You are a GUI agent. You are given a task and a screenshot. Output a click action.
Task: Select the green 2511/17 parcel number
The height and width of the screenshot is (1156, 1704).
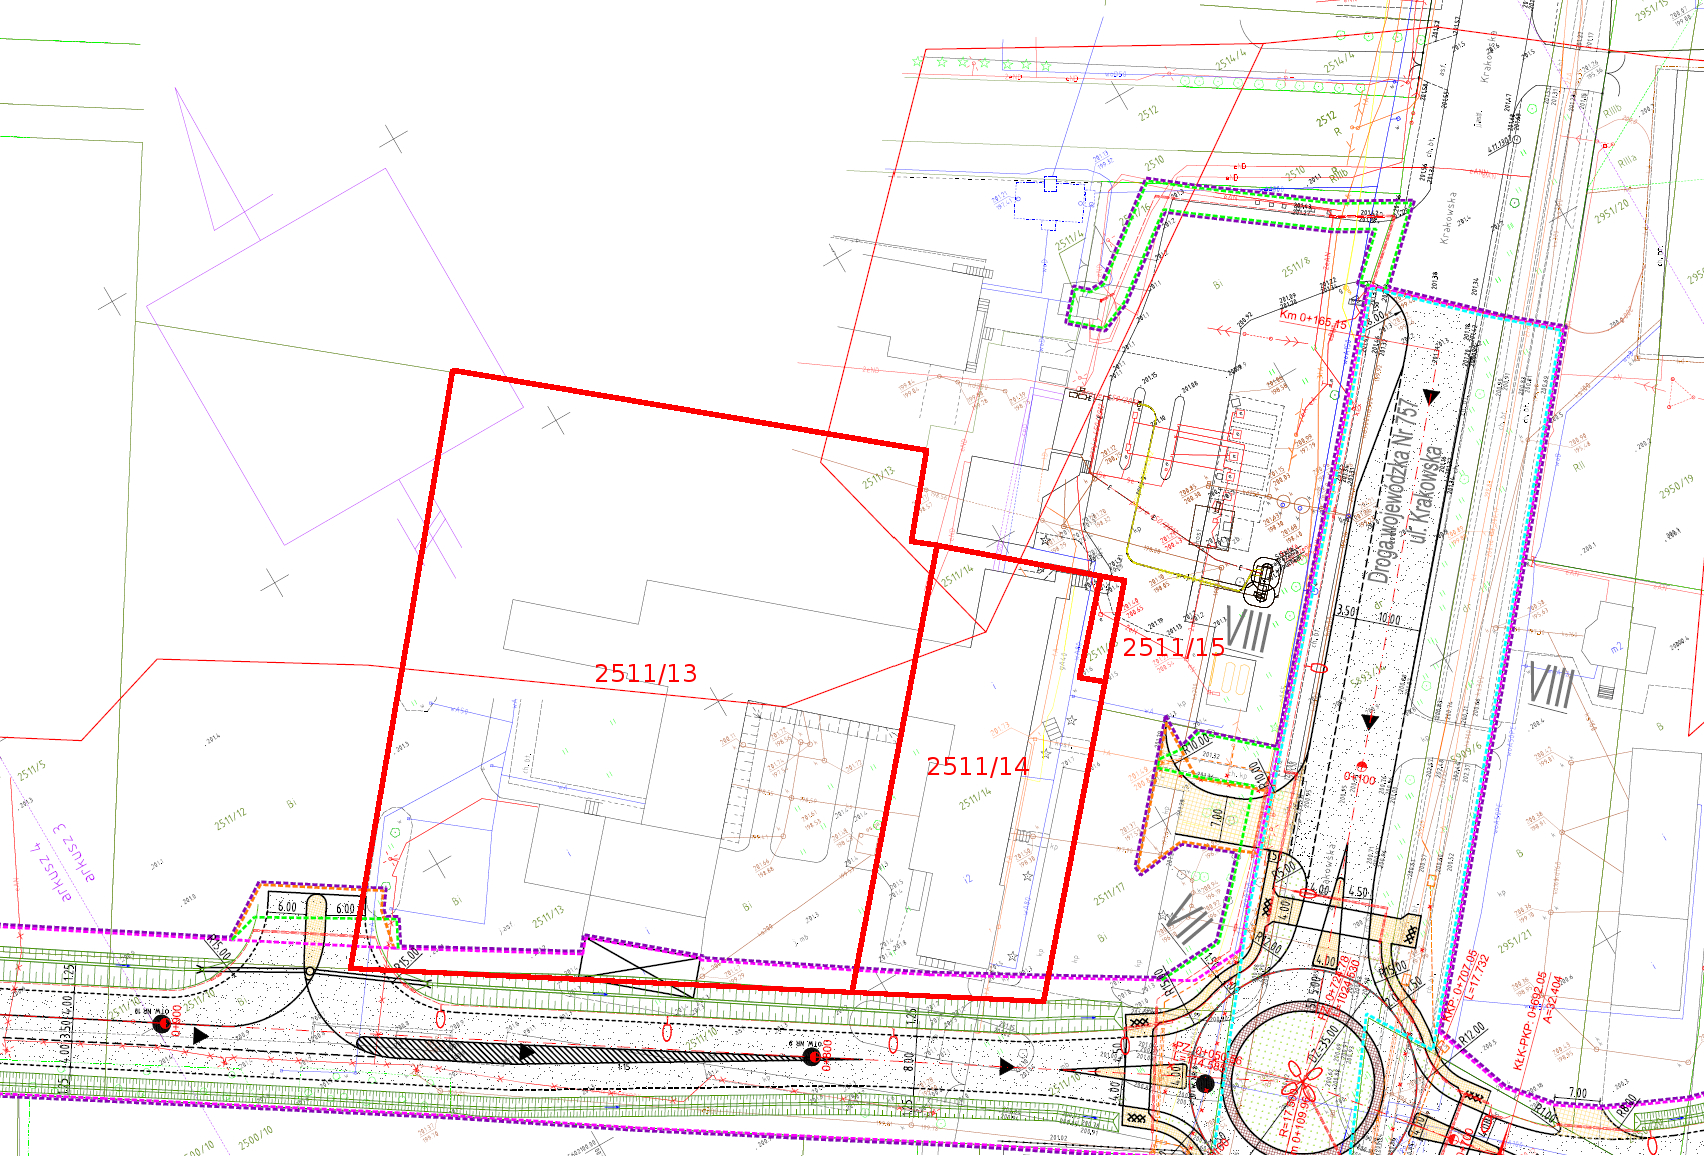click(x=1109, y=893)
